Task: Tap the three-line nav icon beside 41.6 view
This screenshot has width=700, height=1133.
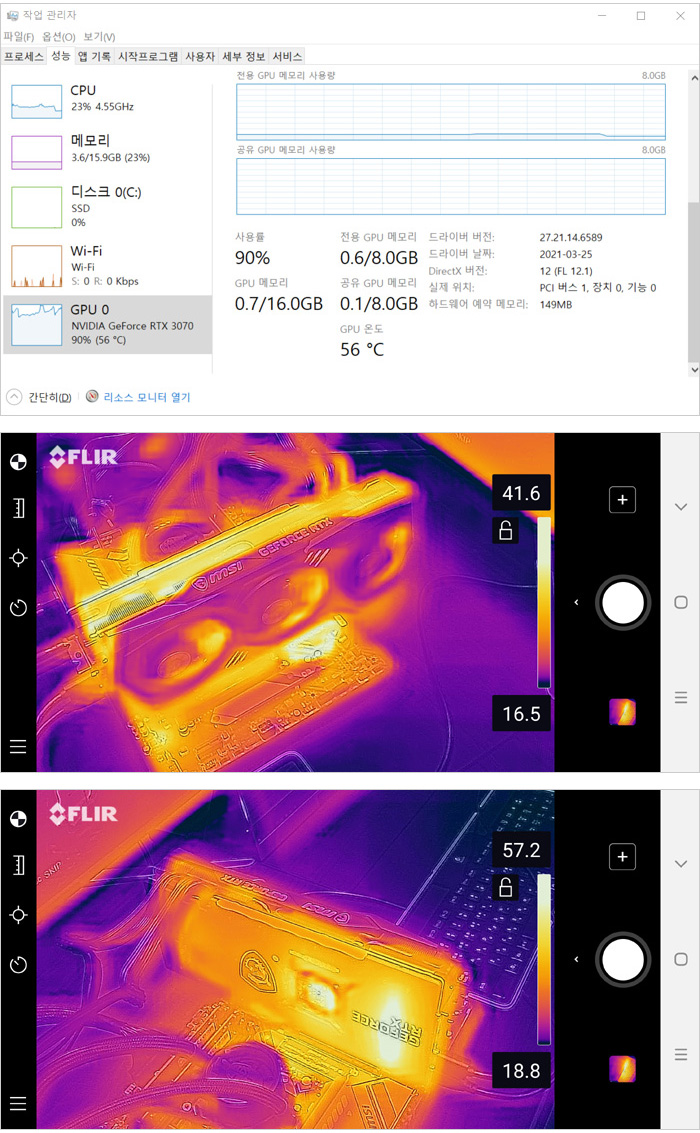Action: coord(680,697)
